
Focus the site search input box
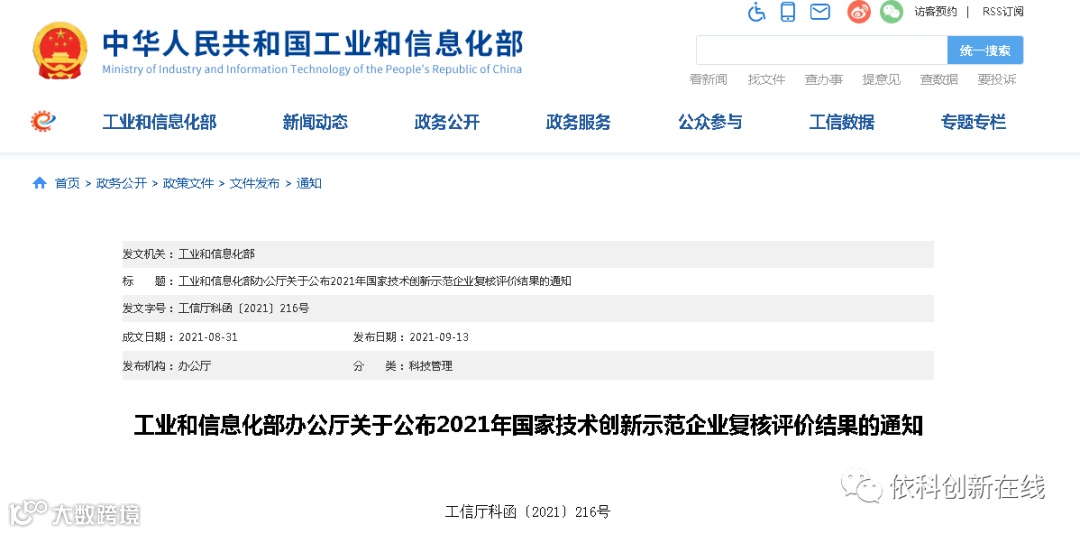[822, 50]
